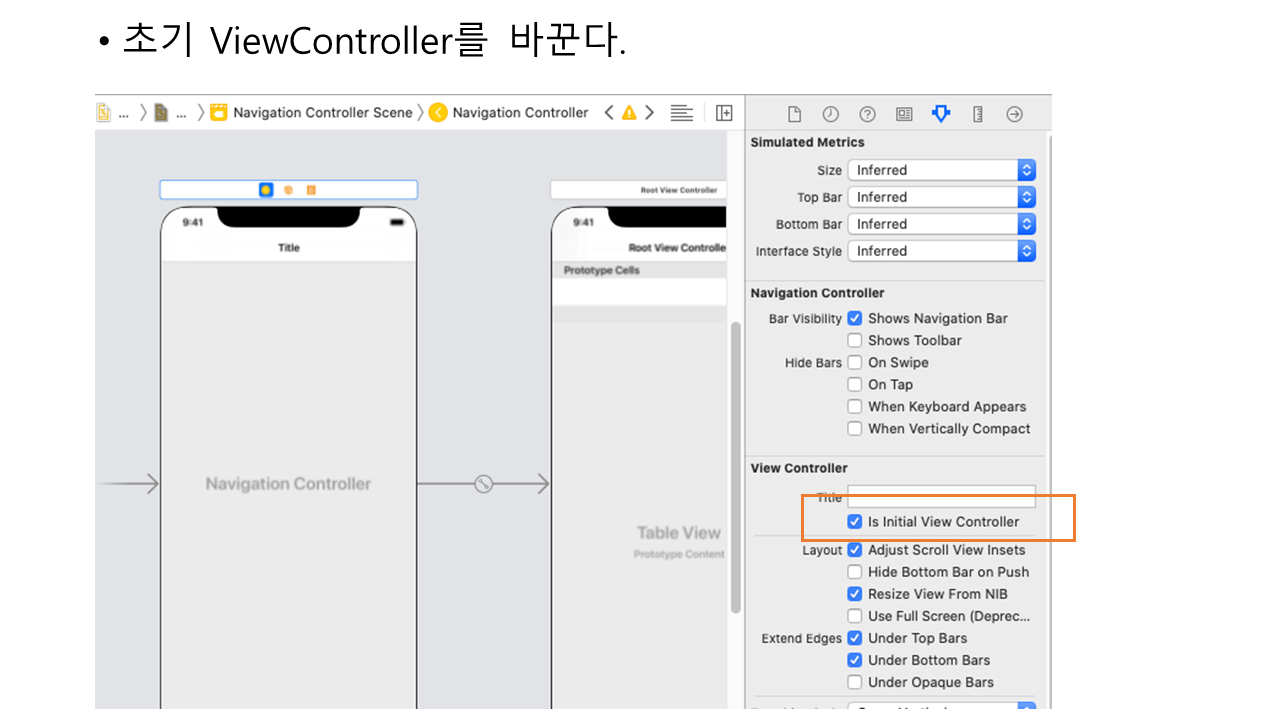Click Navigation Controller breadcrumb item
This screenshot has height=720, width=1280.
[x=519, y=113]
